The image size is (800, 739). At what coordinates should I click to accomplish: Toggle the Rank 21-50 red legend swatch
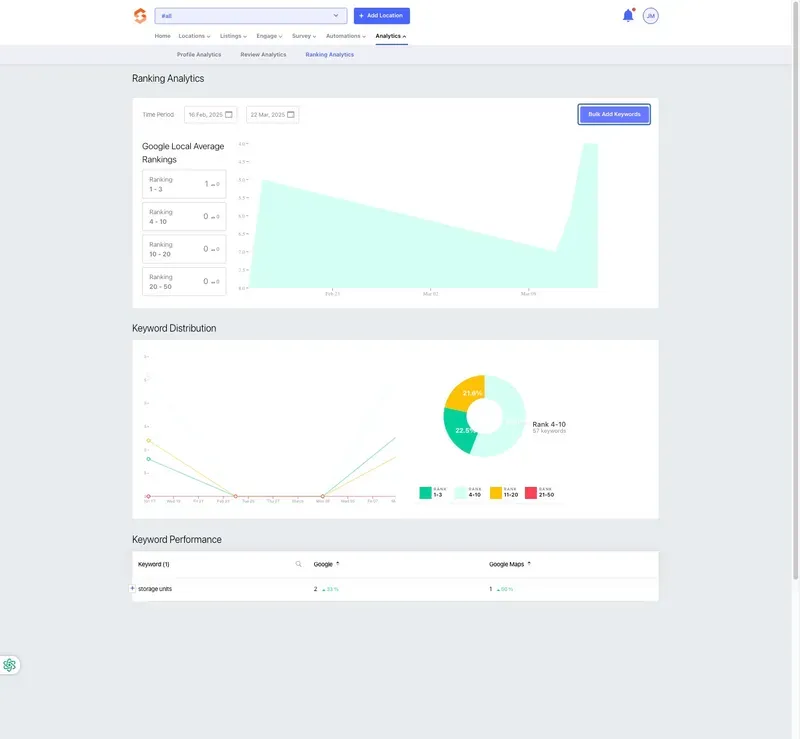pos(531,492)
